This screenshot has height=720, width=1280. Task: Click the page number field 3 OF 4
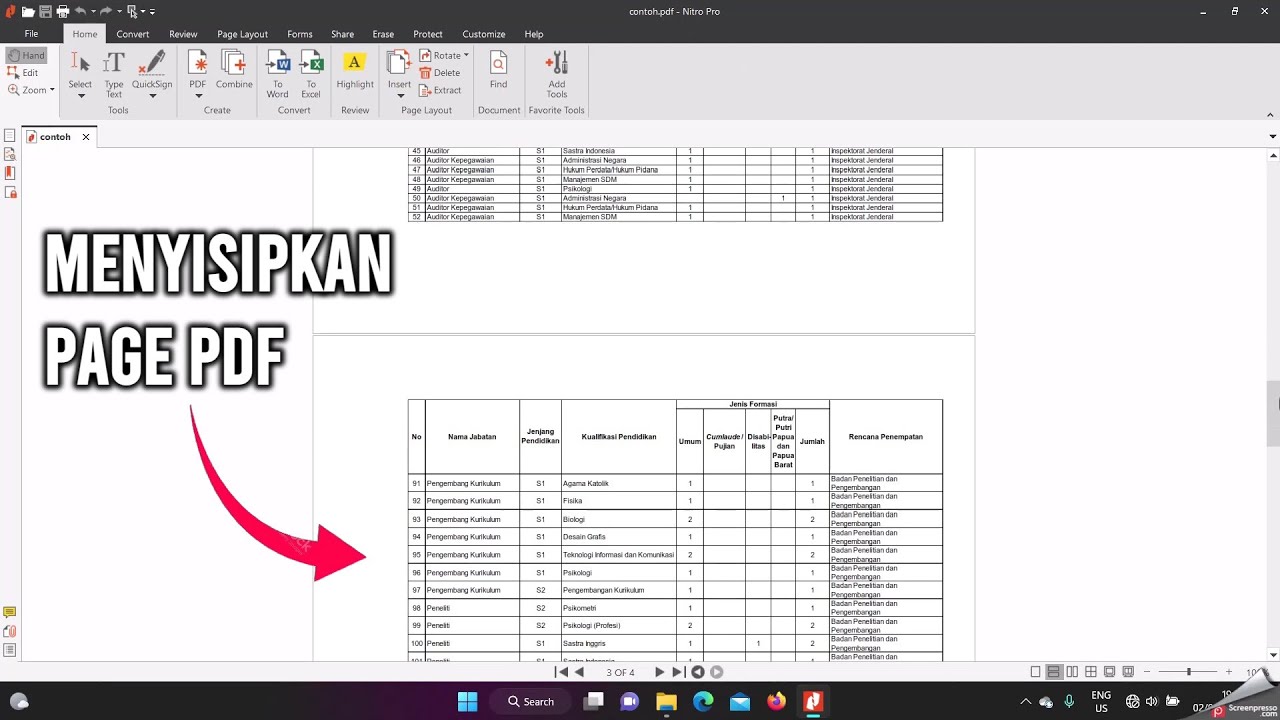pyautogui.click(x=620, y=673)
